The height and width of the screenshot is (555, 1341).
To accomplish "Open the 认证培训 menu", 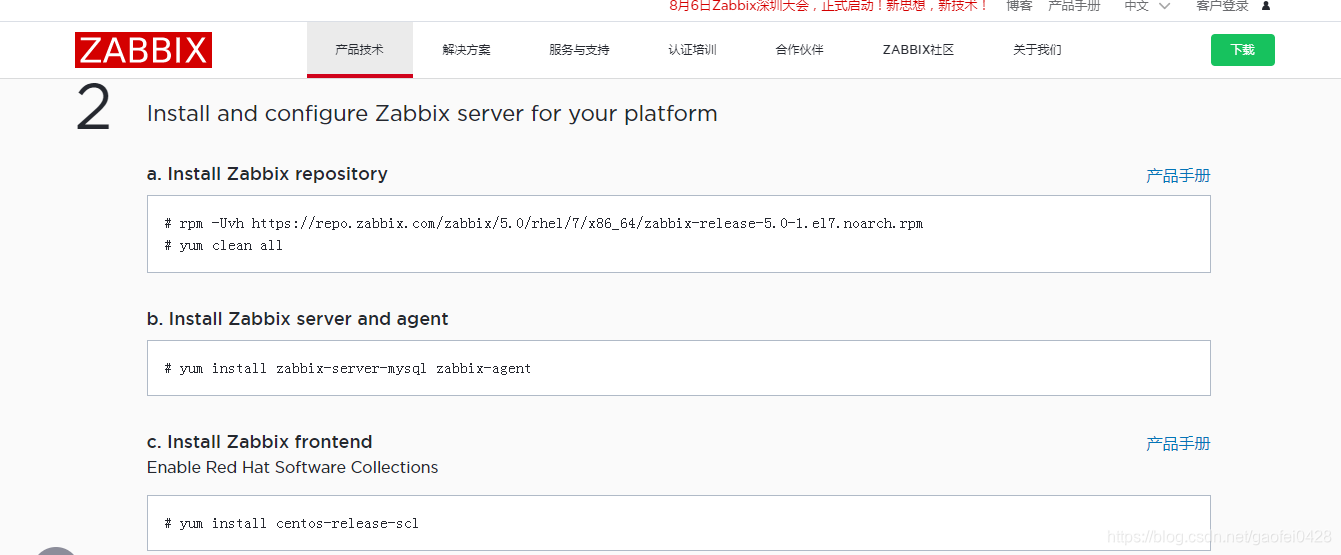I will click(x=692, y=50).
